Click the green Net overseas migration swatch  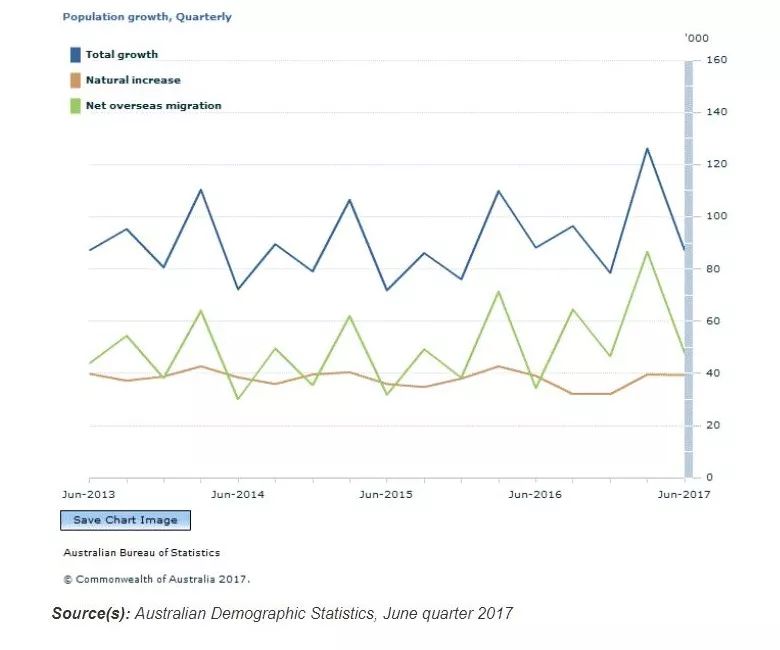coord(75,105)
